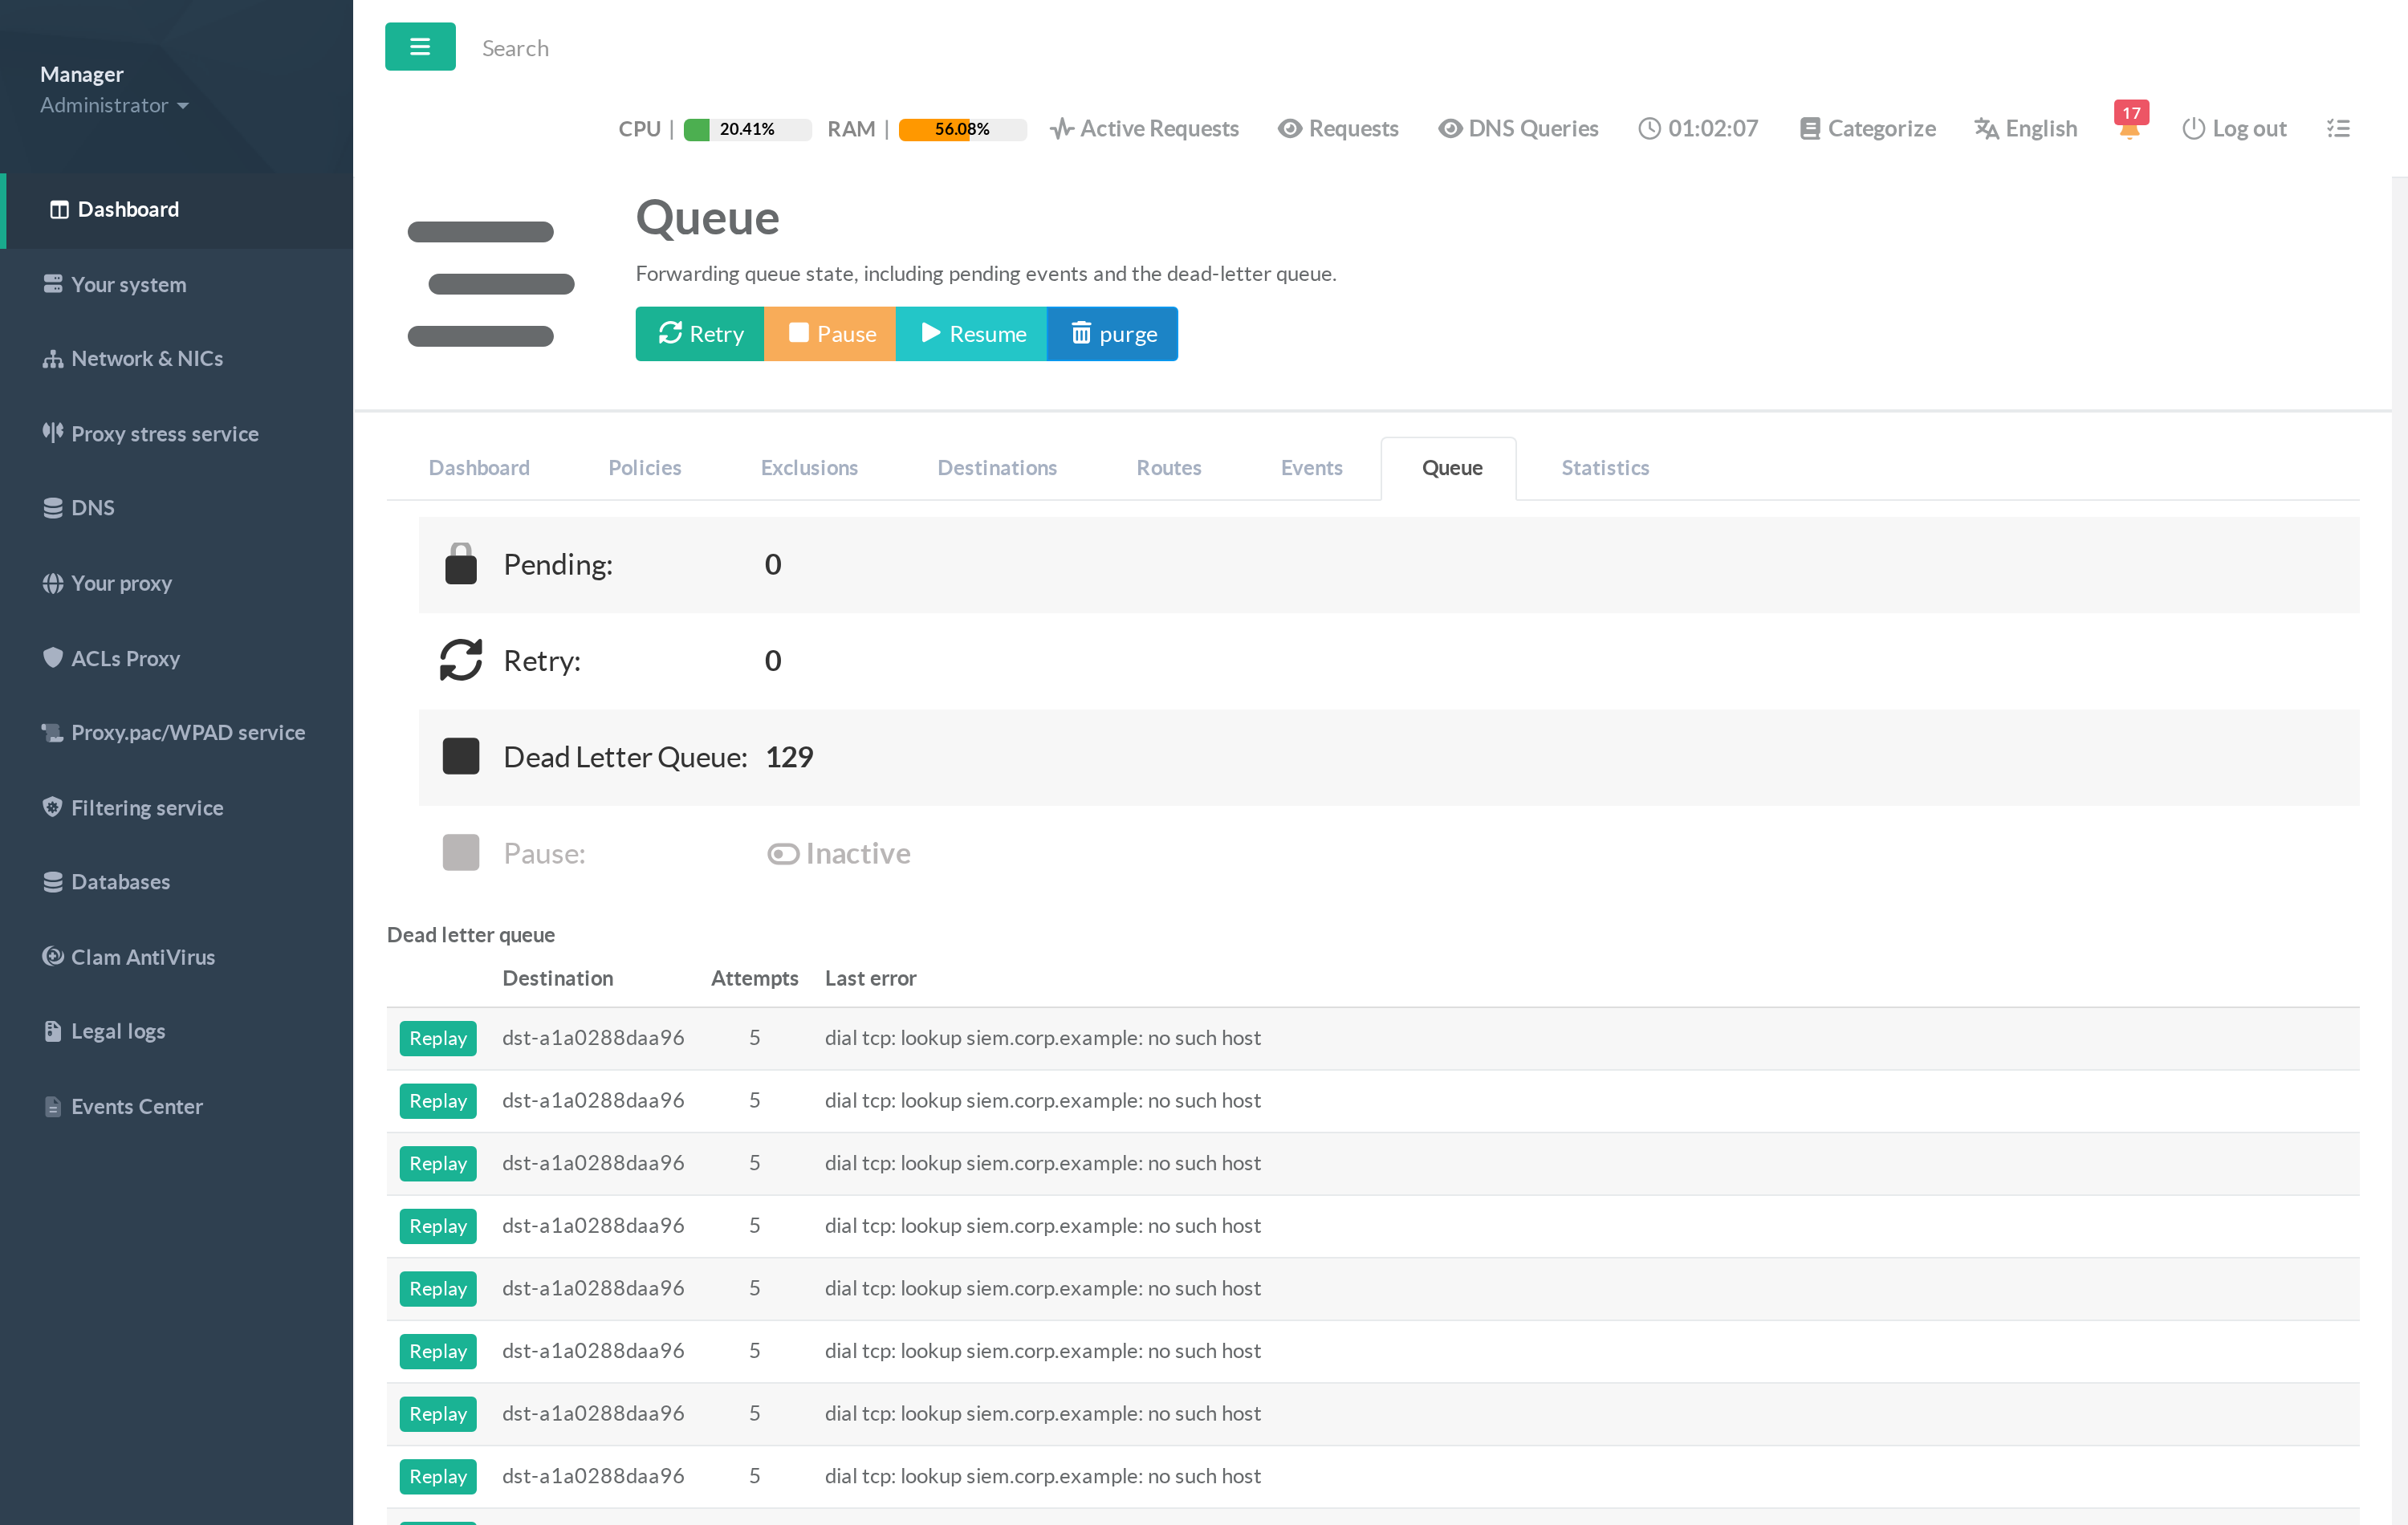
Task: Click the DNS database icon in sidebar
Action: pos(53,508)
